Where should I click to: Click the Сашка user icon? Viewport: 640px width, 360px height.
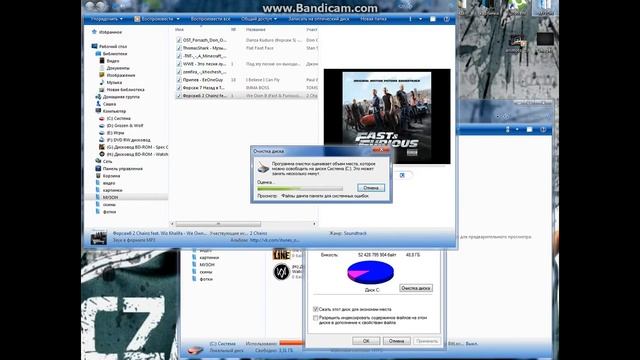[x=98, y=104]
